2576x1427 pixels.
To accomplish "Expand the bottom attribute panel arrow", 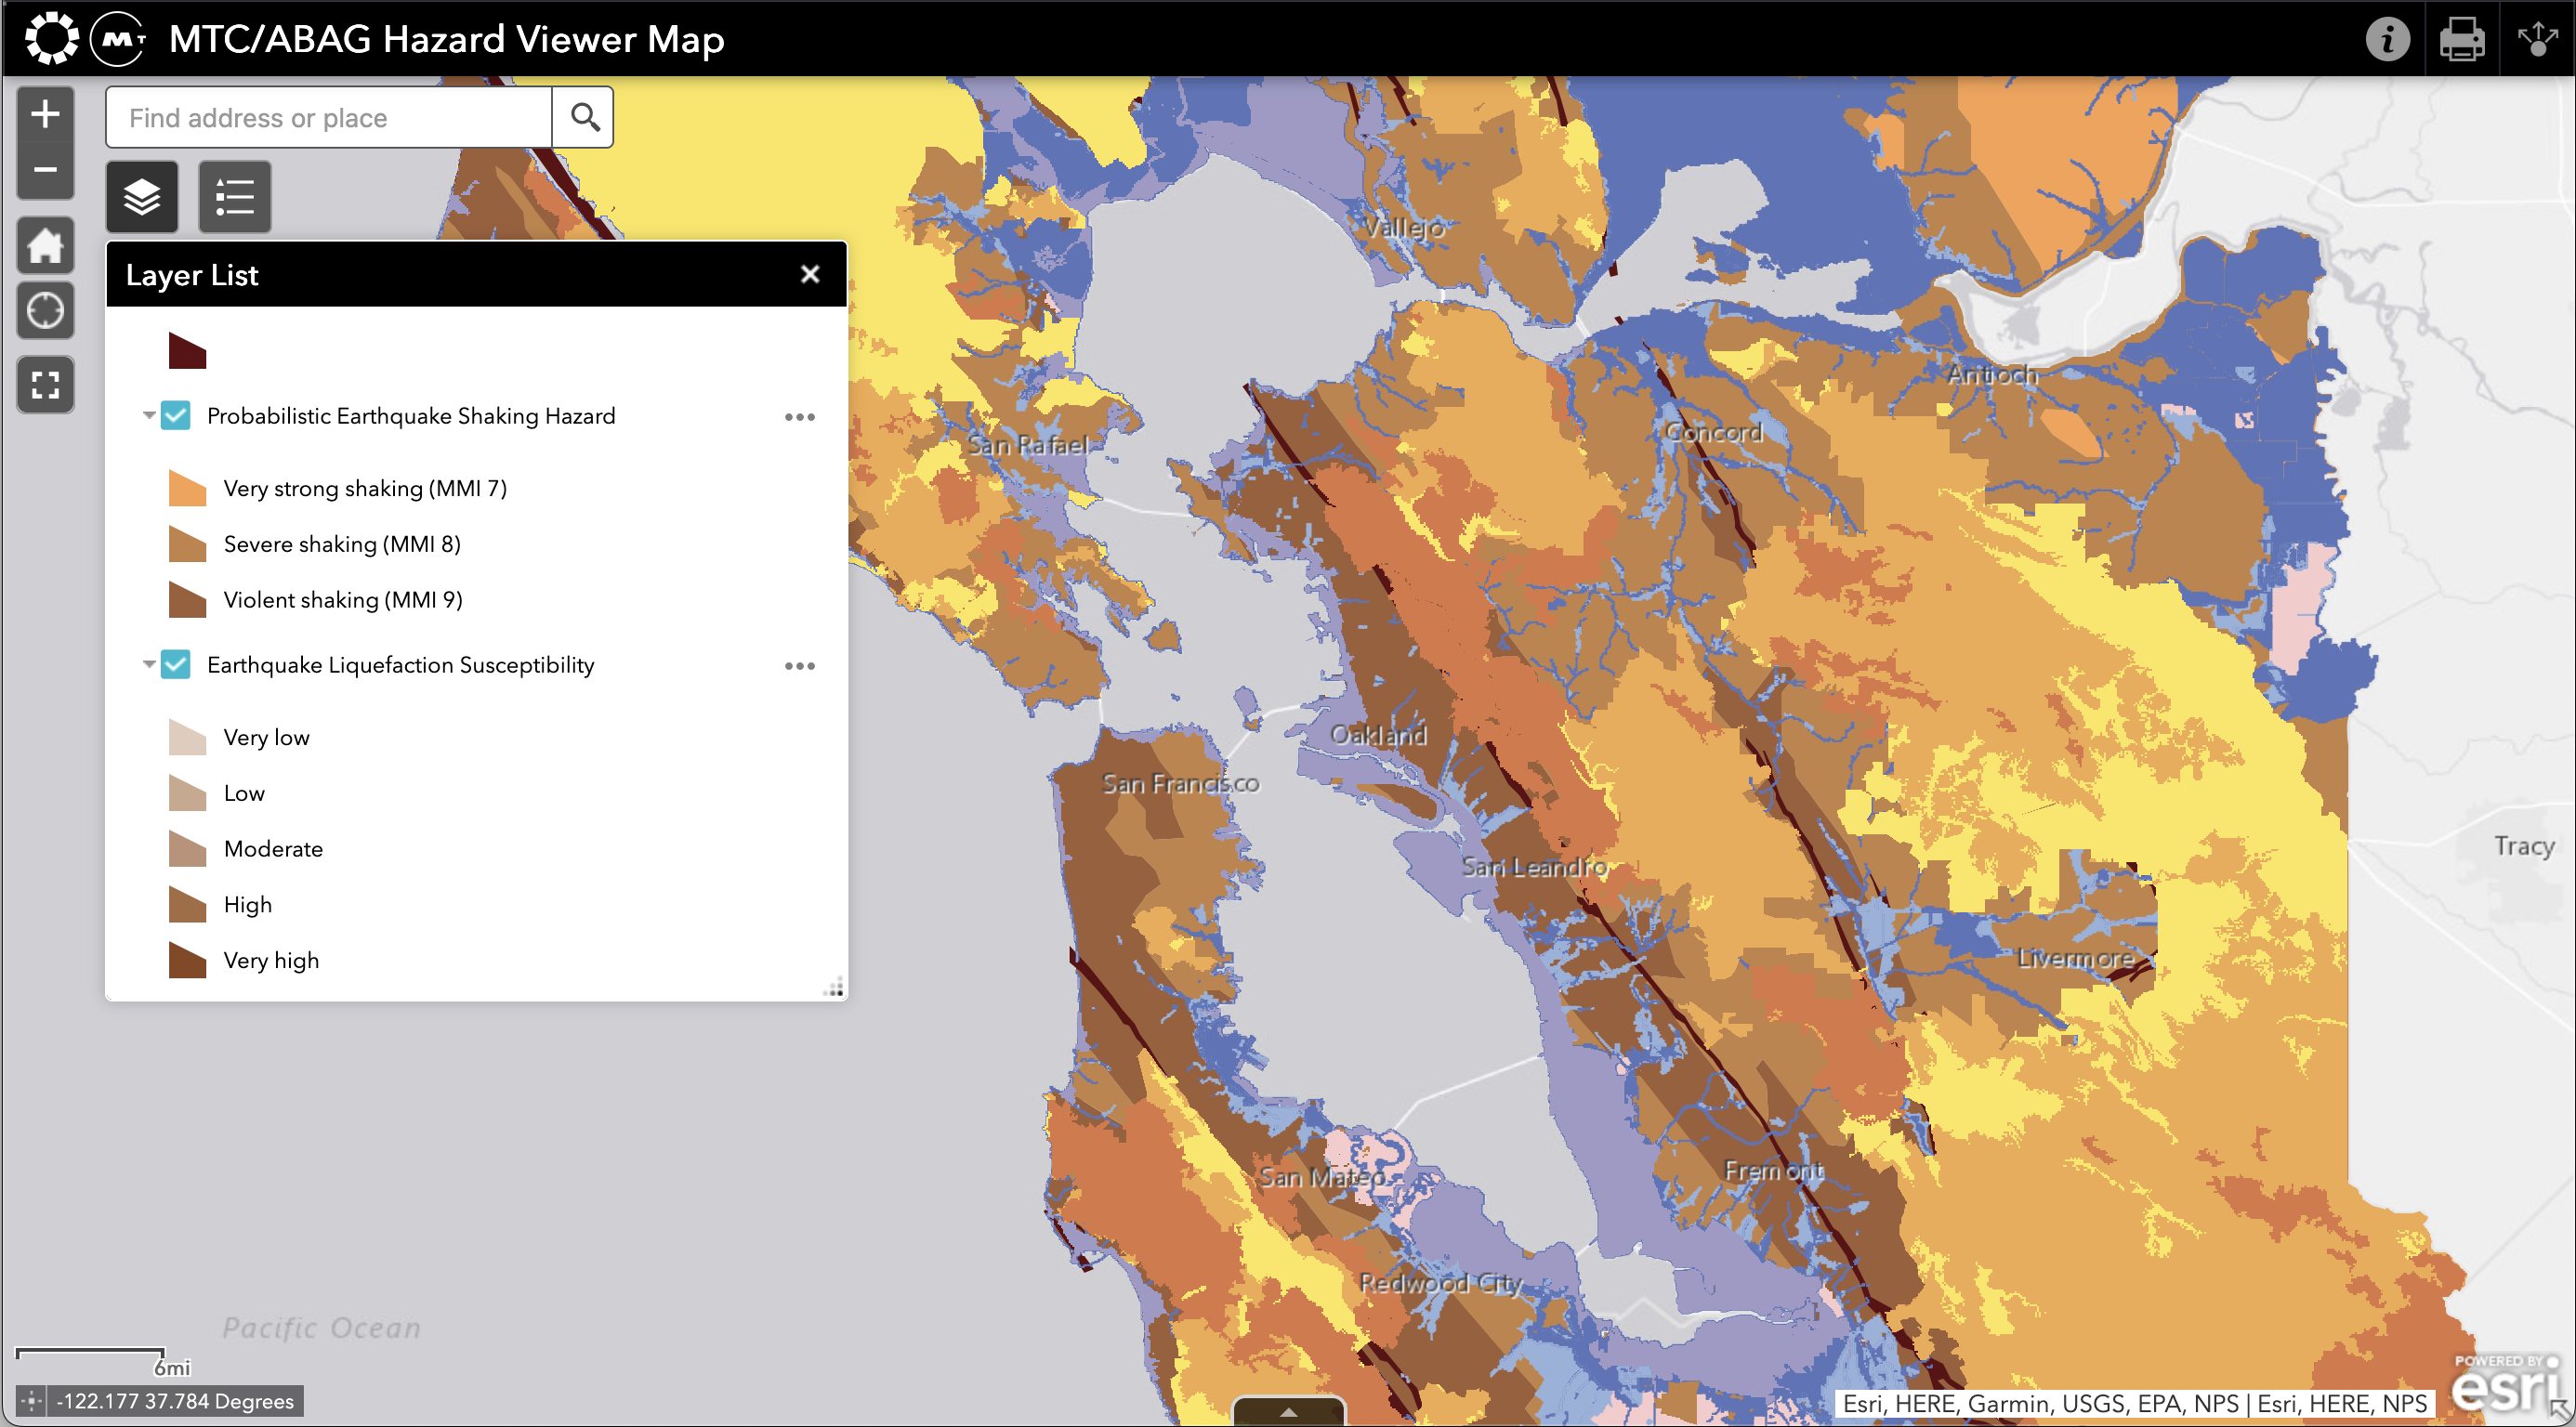I will pyautogui.click(x=1288, y=1412).
